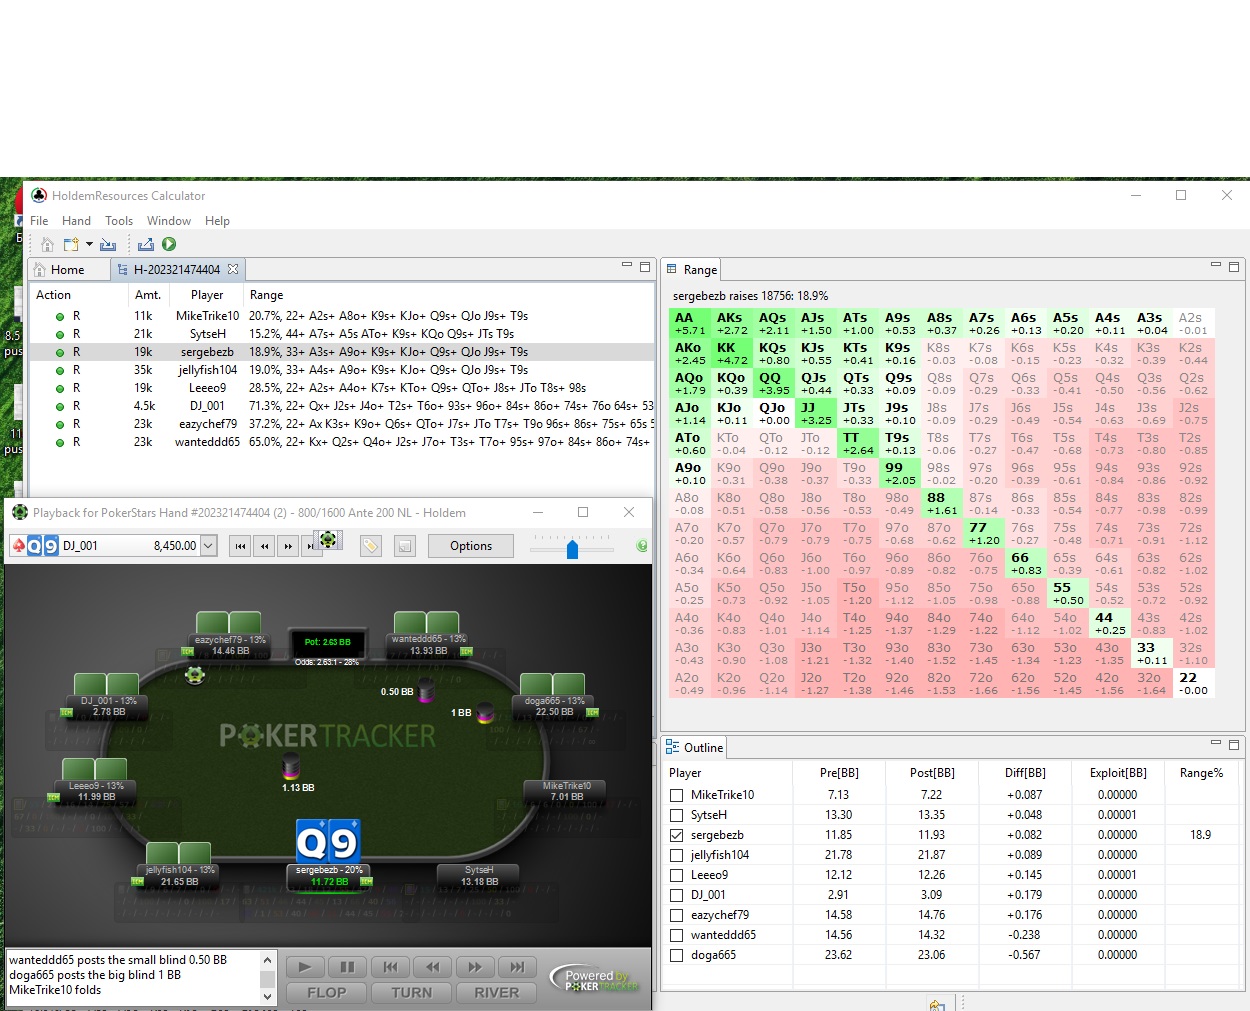This screenshot has width=1250, height=1011.
Task: Toggle the doga665 checkbox in Outline
Action: [677, 955]
